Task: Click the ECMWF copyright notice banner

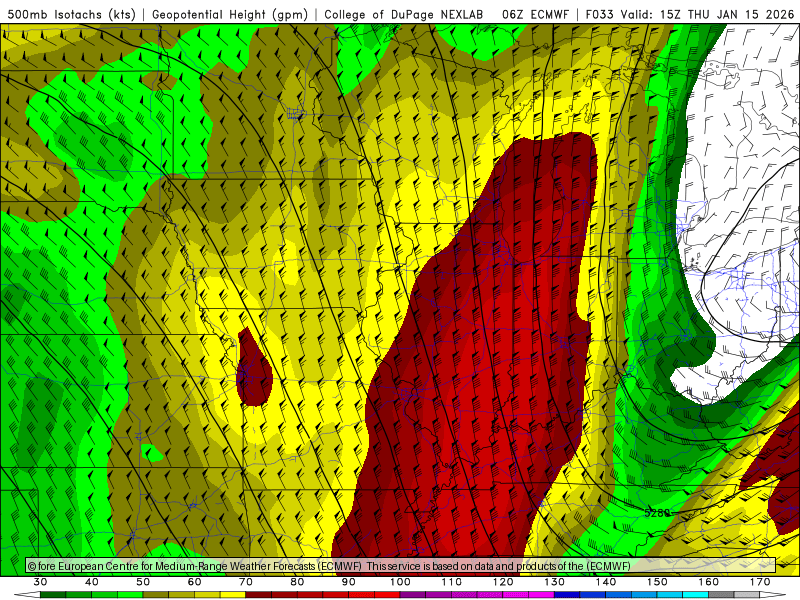Action: coord(401,566)
